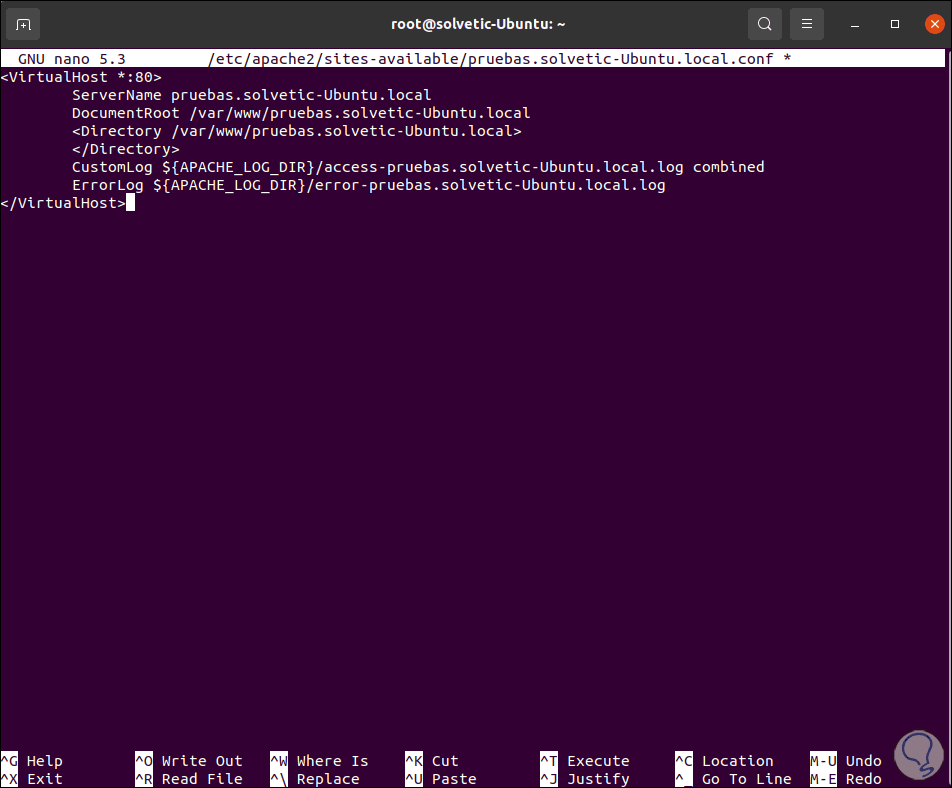This screenshot has height=788, width=952.
Task: Click the window title root@solvetic-Ubuntu
Action: 478,24
